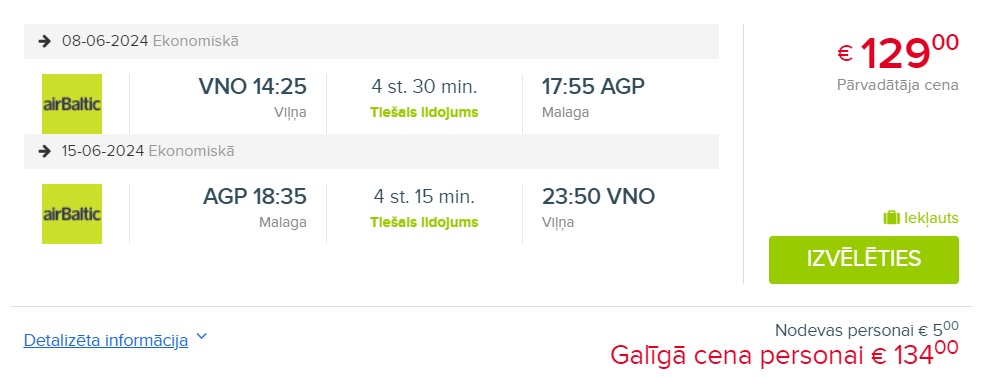This screenshot has width=981, height=378.
Task: Click the arrow icon next to 08-06-2024
Action: click(x=44, y=41)
